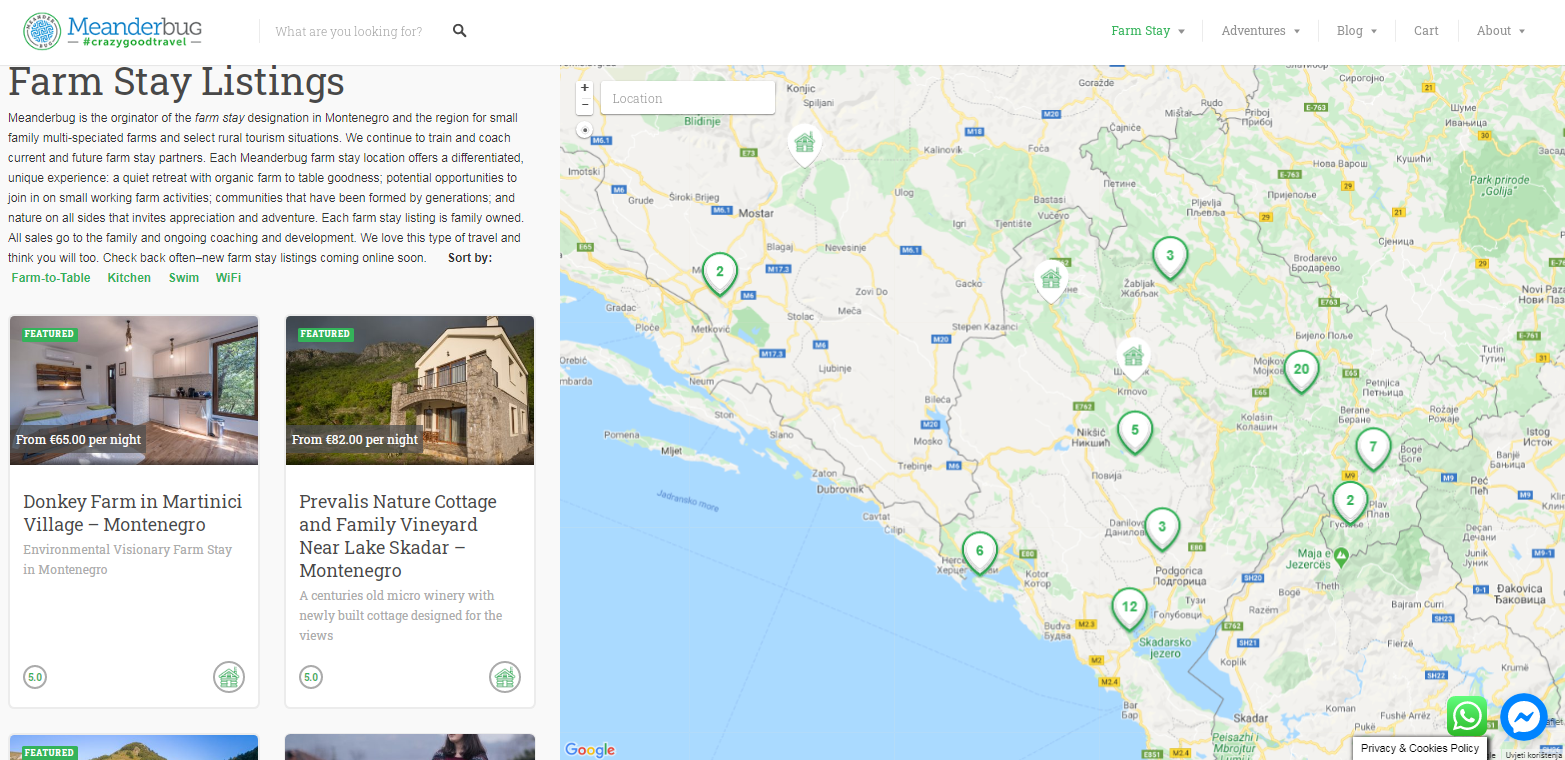Screen dimensions: 1565x760
Task: Click the Privacy & Cookies Policy button
Action: [x=1419, y=748]
